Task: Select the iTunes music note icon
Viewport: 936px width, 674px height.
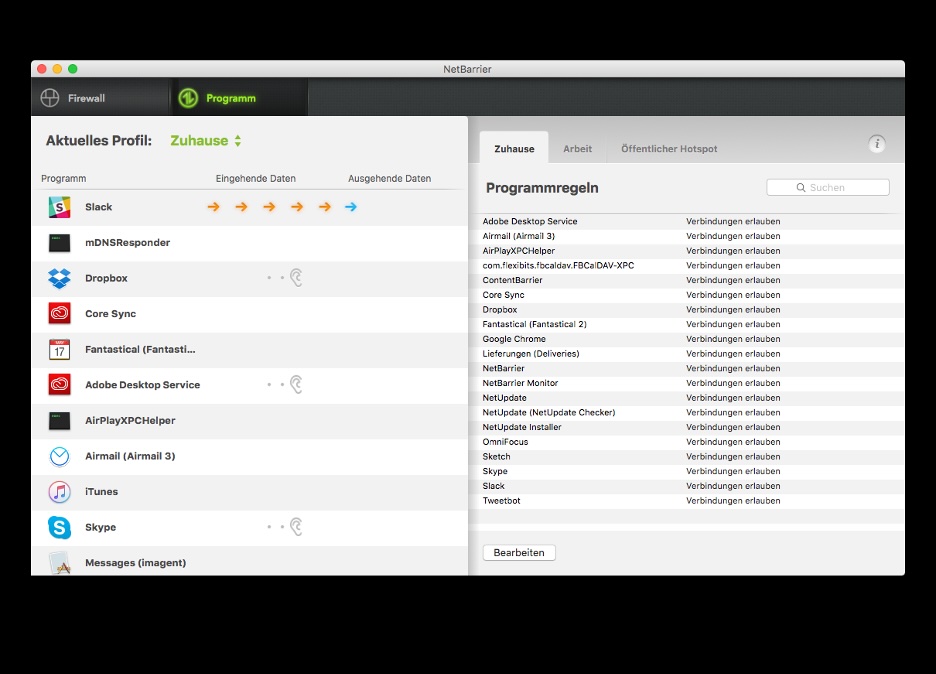Action: click(x=60, y=492)
